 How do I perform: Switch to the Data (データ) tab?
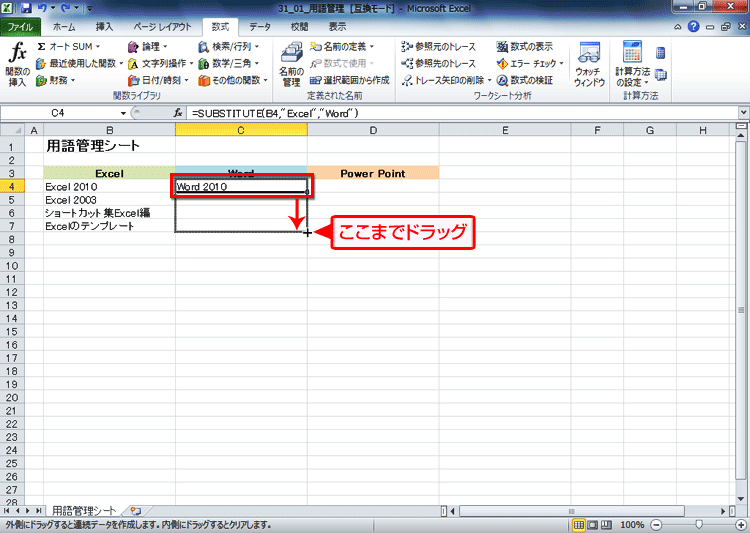pos(260,27)
